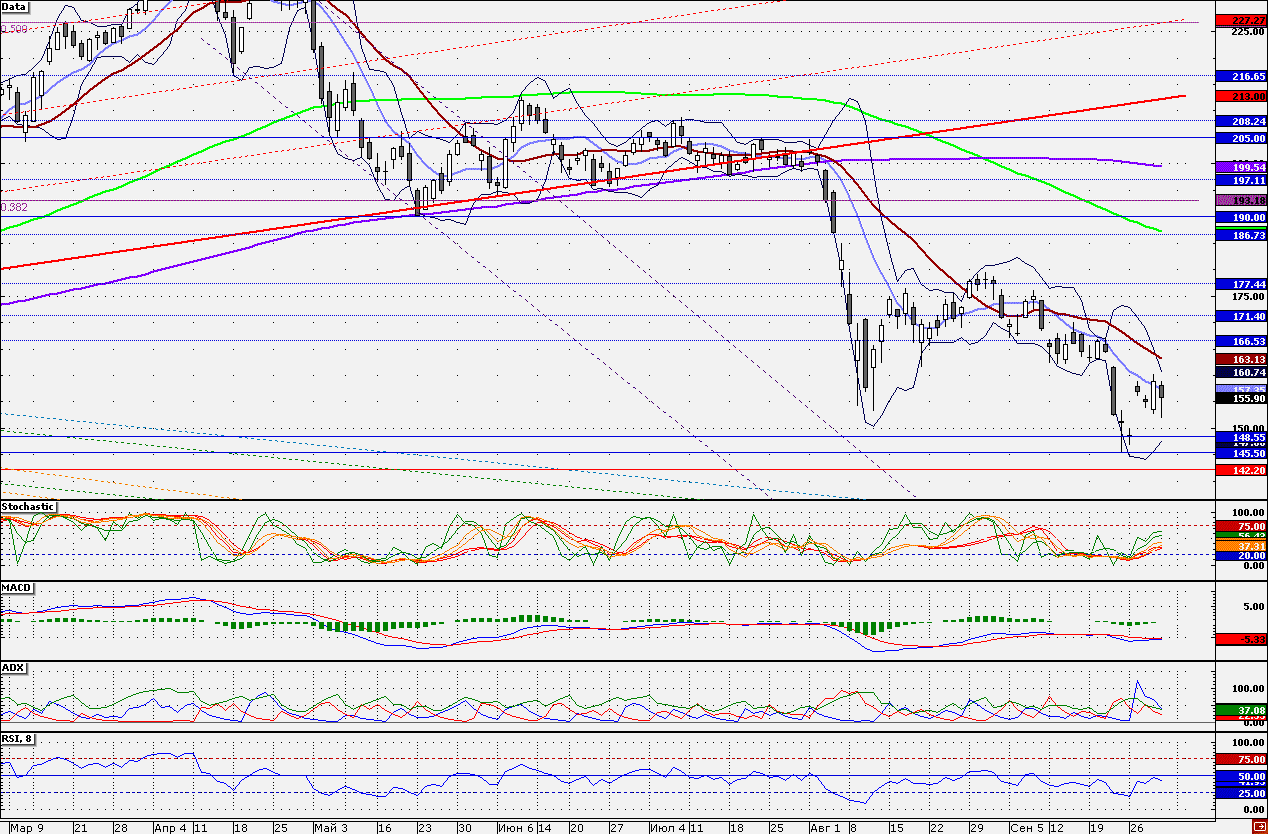The width and height of the screenshot is (1268, 834).
Task: Open the RSI, 8 indicator label
Action: click(20, 739)
